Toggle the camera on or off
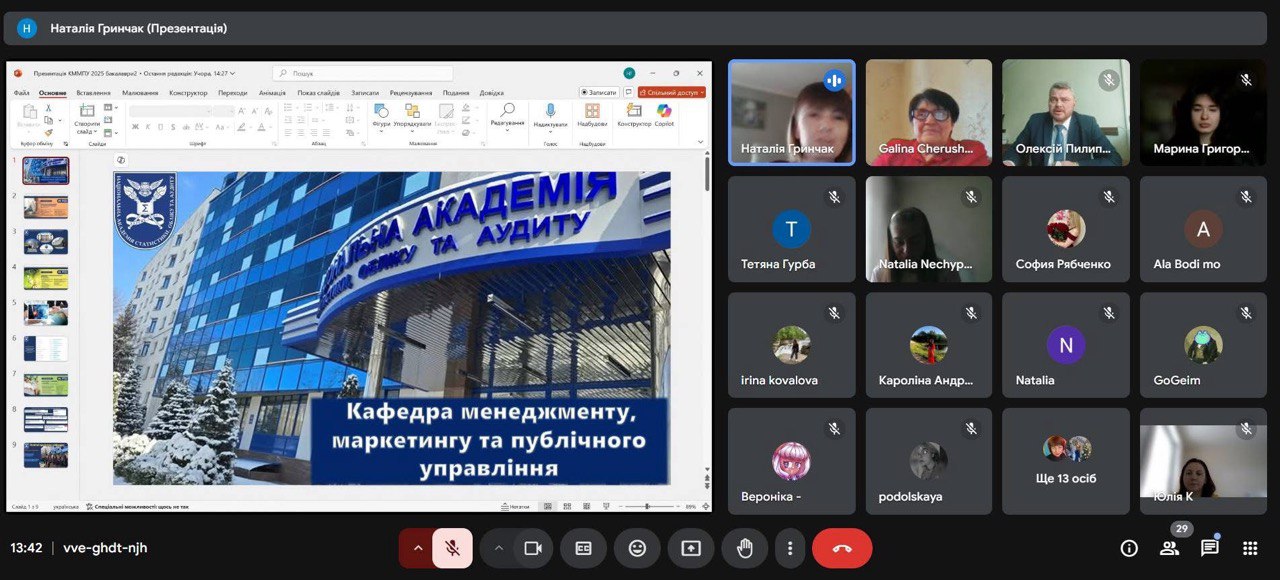Image resolution: width=1280 pixels, height=580 pixels. 533,548
